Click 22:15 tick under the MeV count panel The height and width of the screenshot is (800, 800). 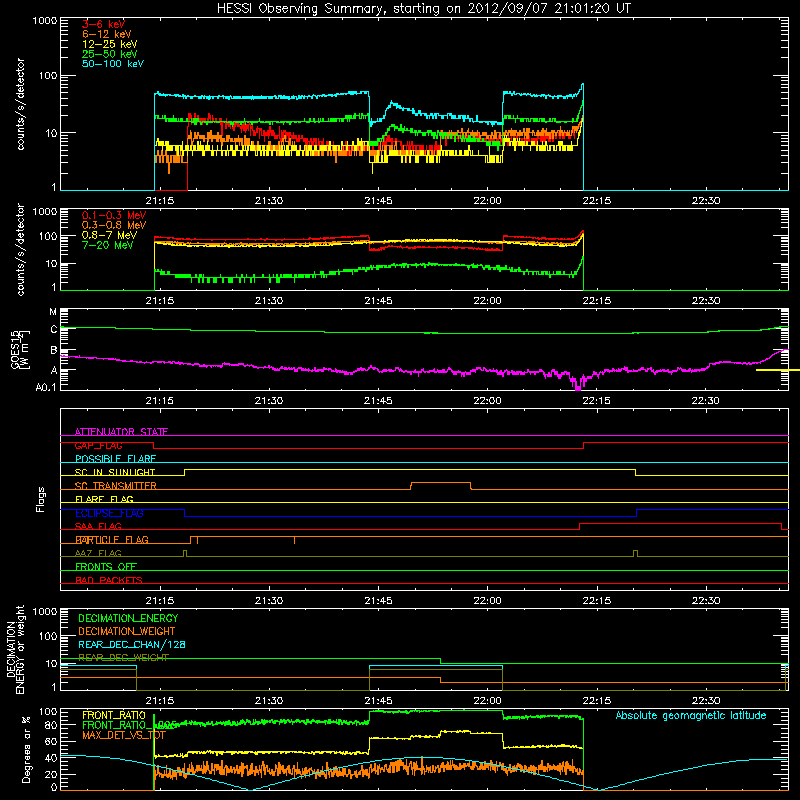596,301
